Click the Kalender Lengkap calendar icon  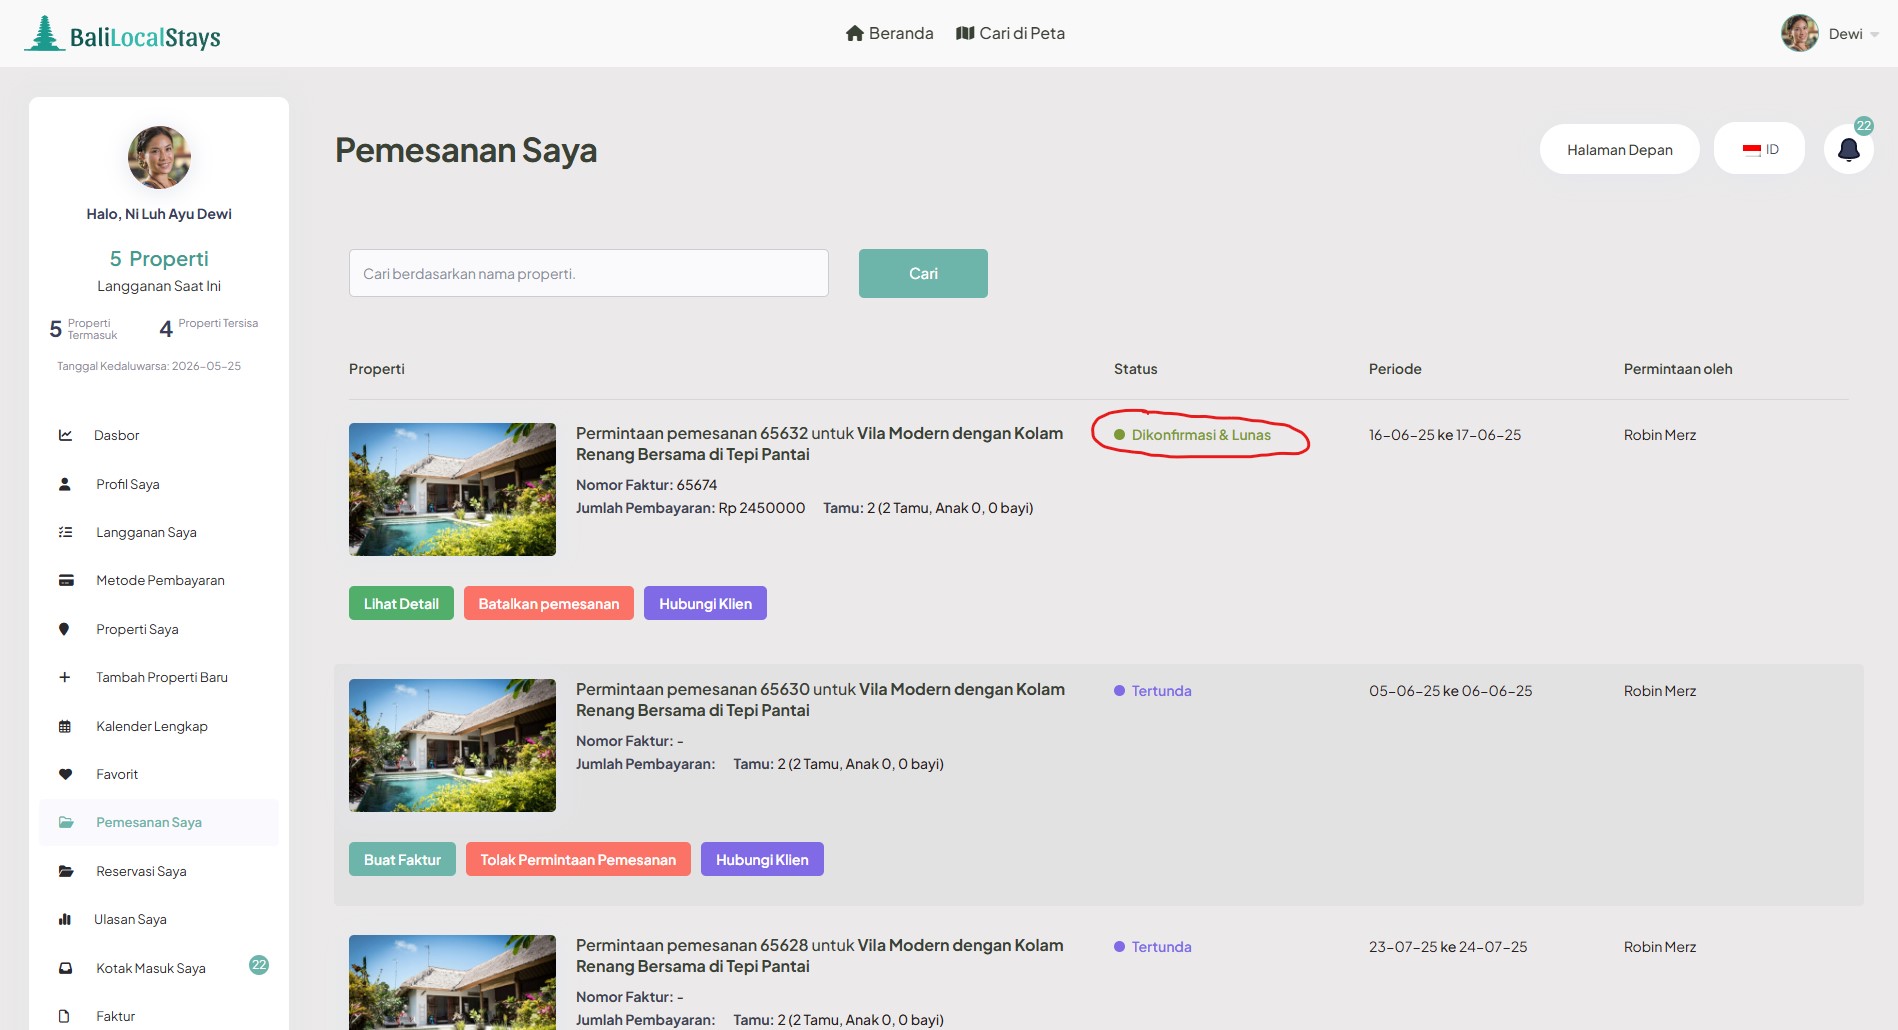click(x=65, y=726)
